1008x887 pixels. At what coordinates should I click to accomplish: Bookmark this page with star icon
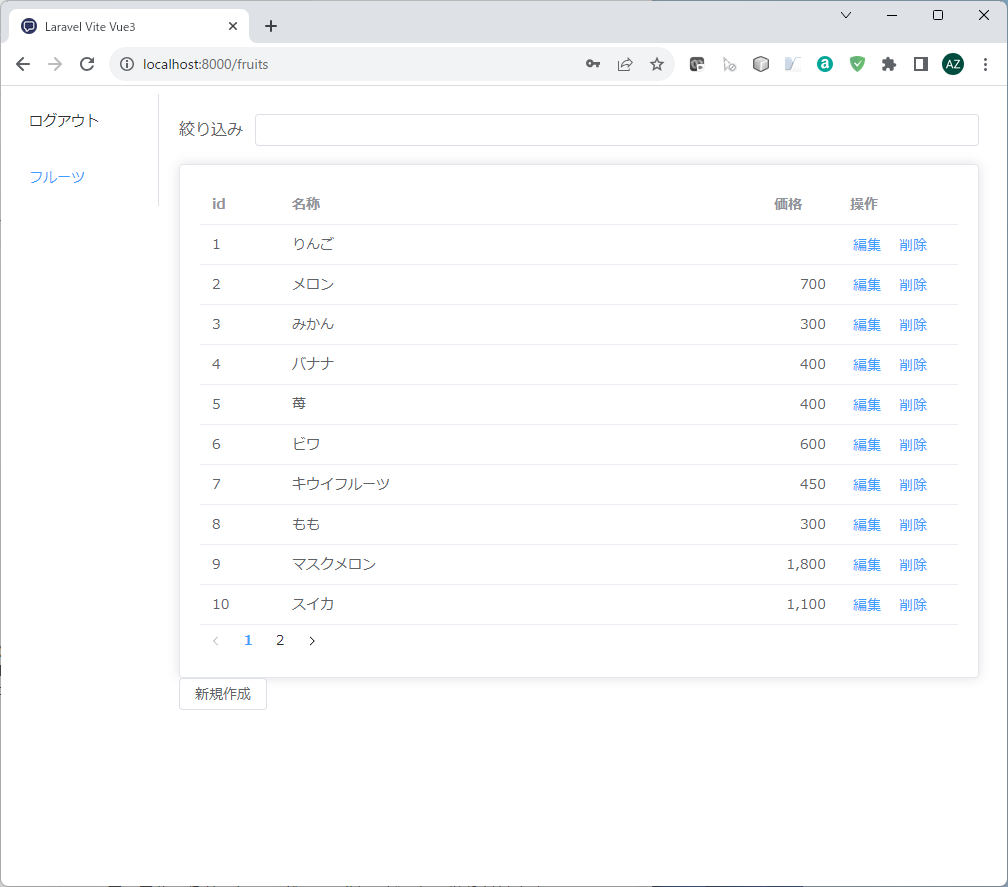(x=656, y=64)
